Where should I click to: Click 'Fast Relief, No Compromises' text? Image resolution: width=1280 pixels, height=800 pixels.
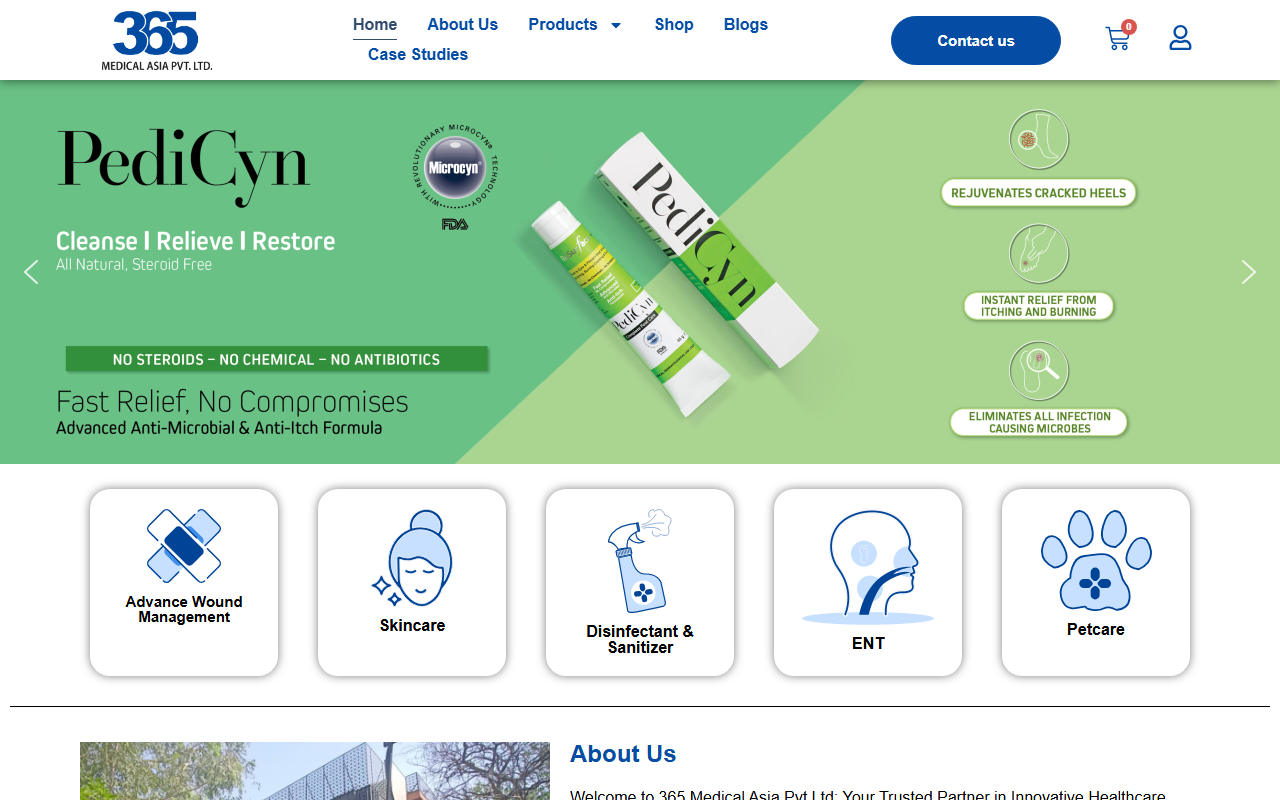(232, 402)
